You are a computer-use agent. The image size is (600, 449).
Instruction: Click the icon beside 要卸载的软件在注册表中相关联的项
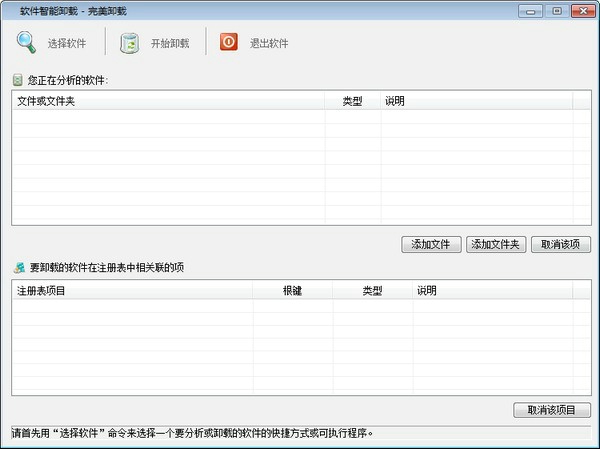click(x=18, y=267)
